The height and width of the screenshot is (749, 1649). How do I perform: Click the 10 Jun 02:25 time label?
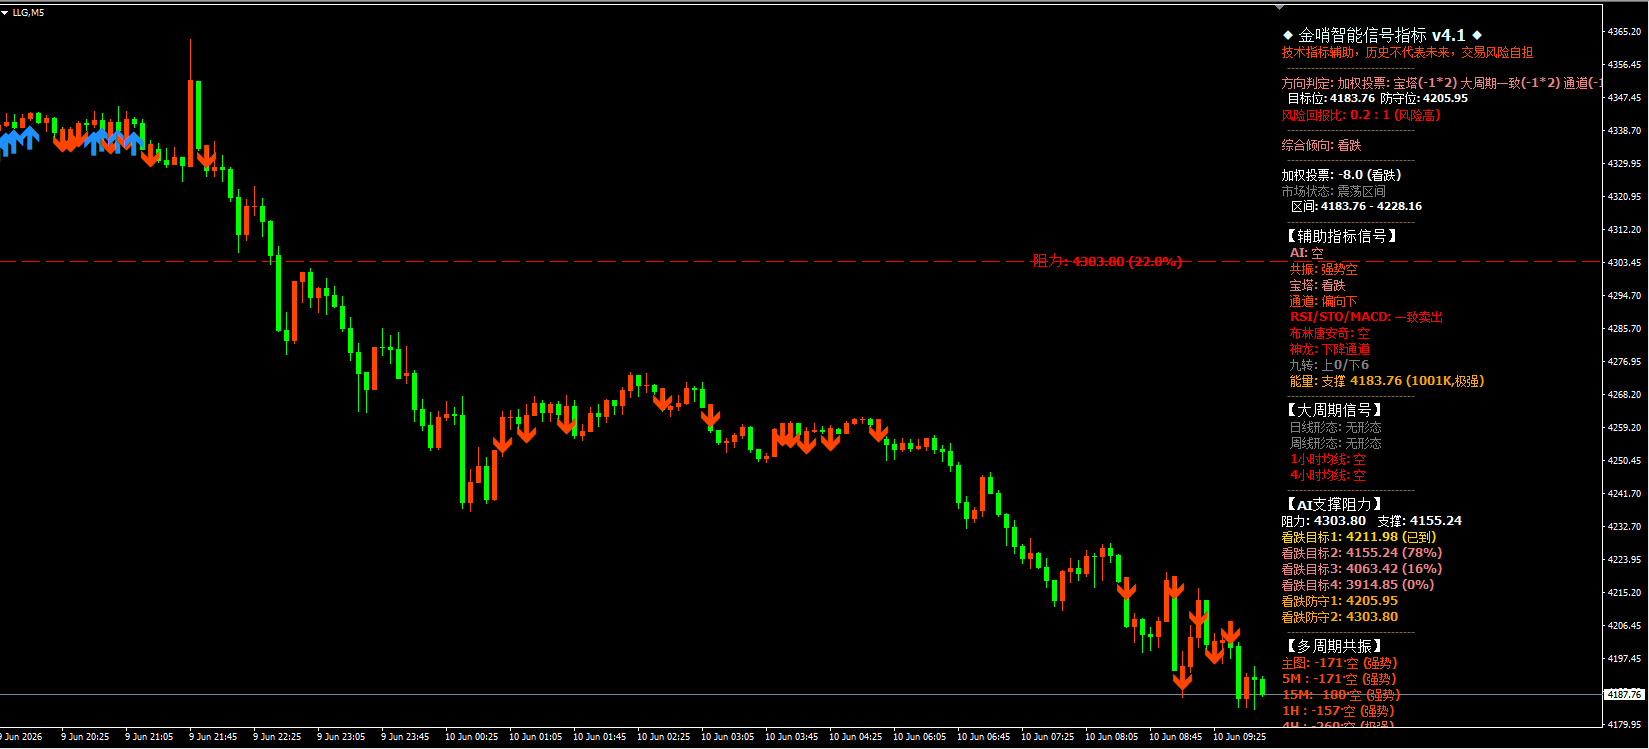(663, 737)
